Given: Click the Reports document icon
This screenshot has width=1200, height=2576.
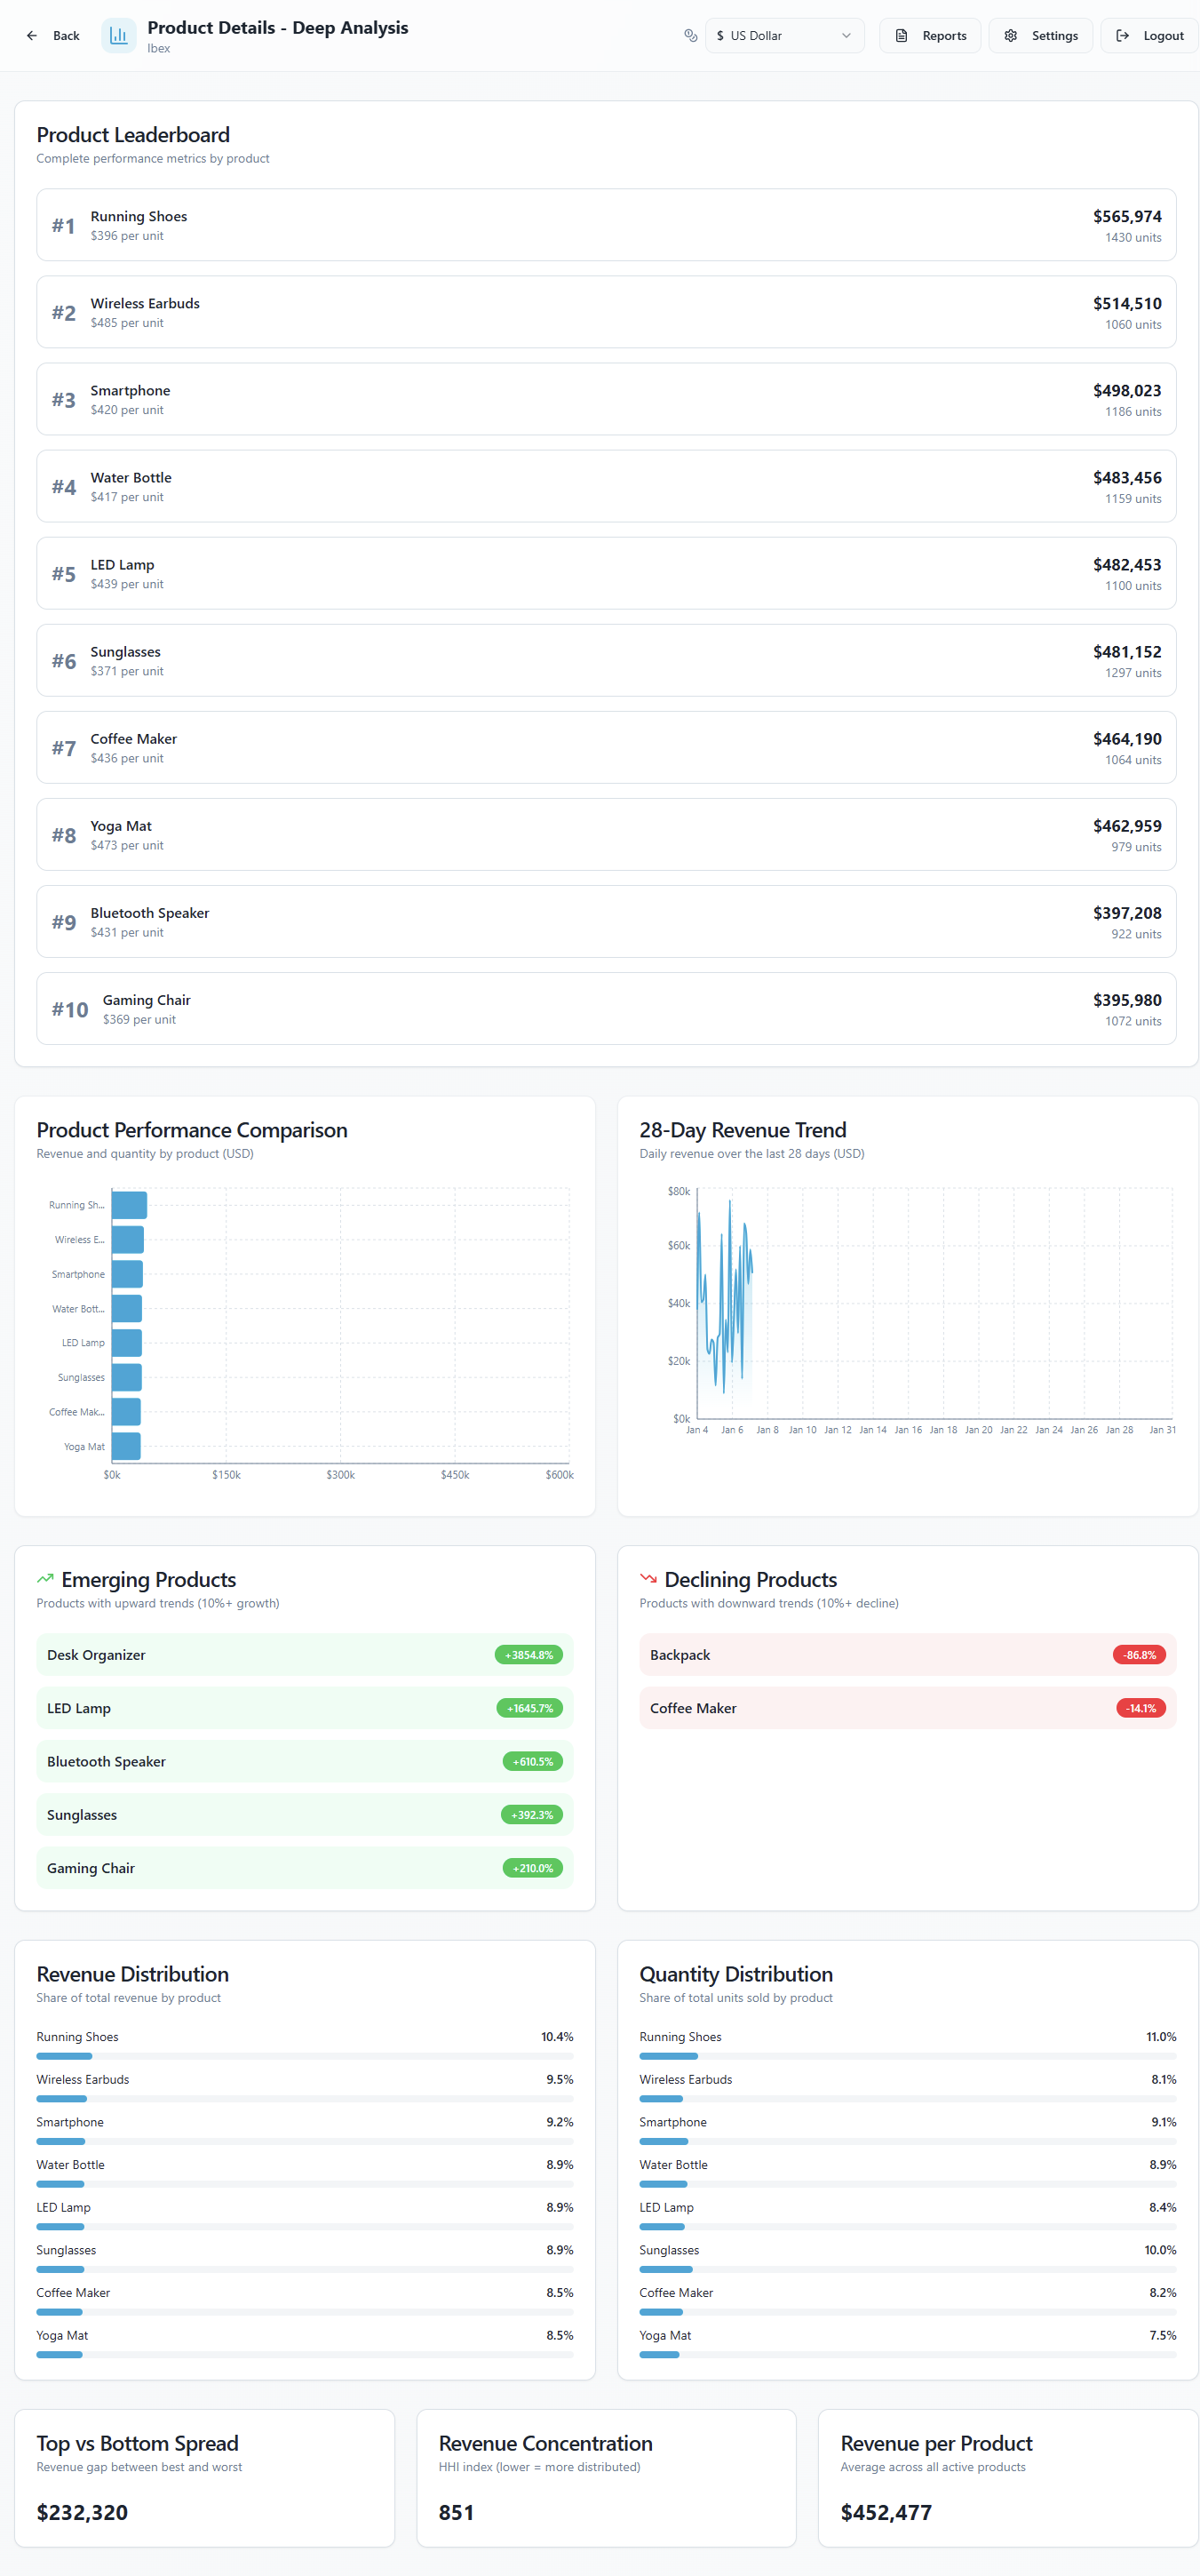Looking at the screenshot, I should (901, 36).
